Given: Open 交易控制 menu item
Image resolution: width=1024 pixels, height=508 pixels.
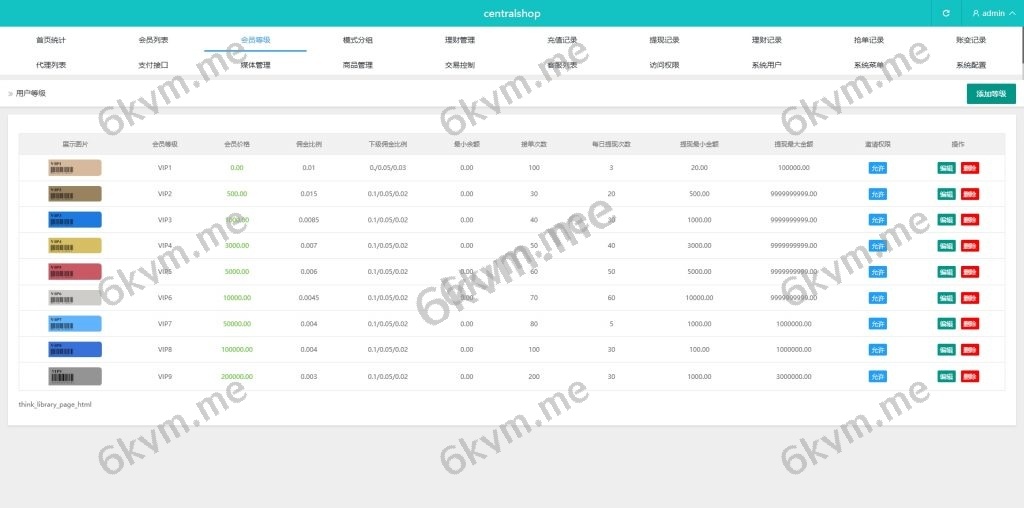Looking at the screenshot, I should (460, 65).
